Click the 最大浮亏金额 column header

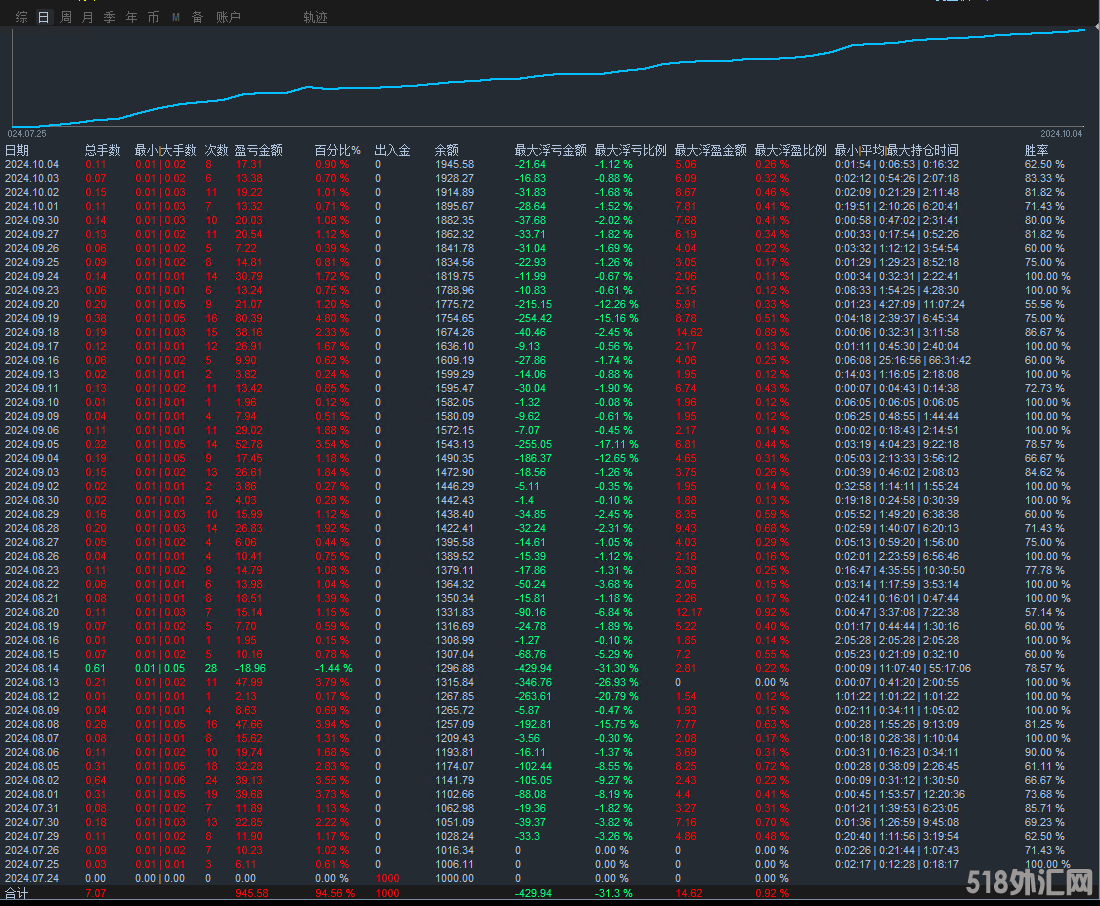coord(550,150)
